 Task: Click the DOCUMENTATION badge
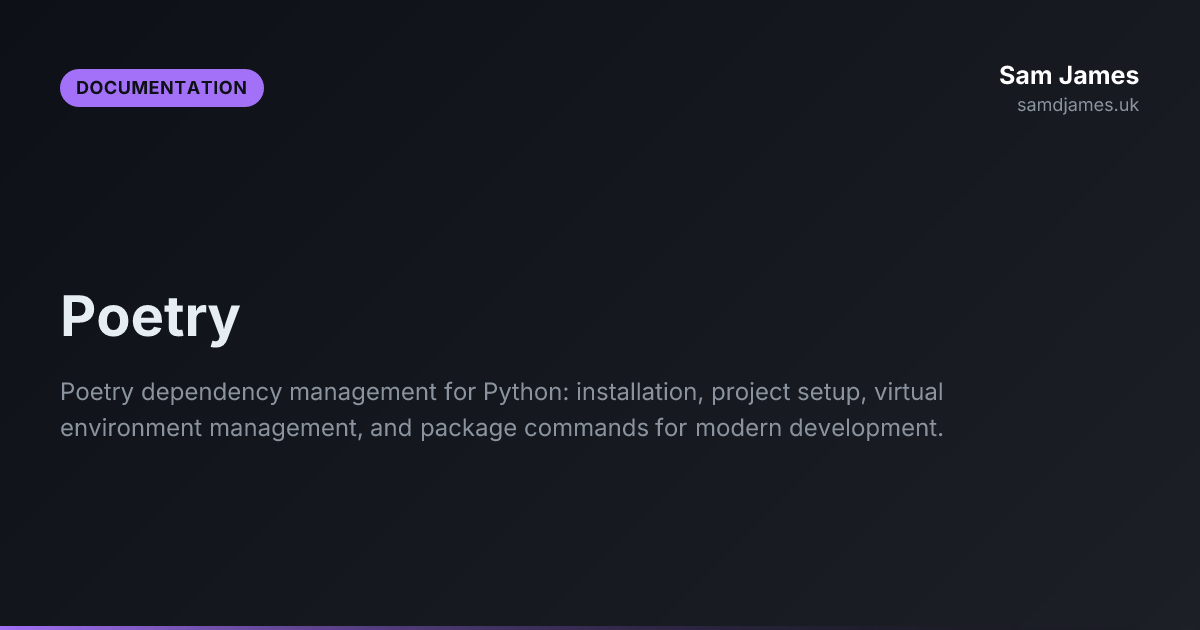click(162, 88)
